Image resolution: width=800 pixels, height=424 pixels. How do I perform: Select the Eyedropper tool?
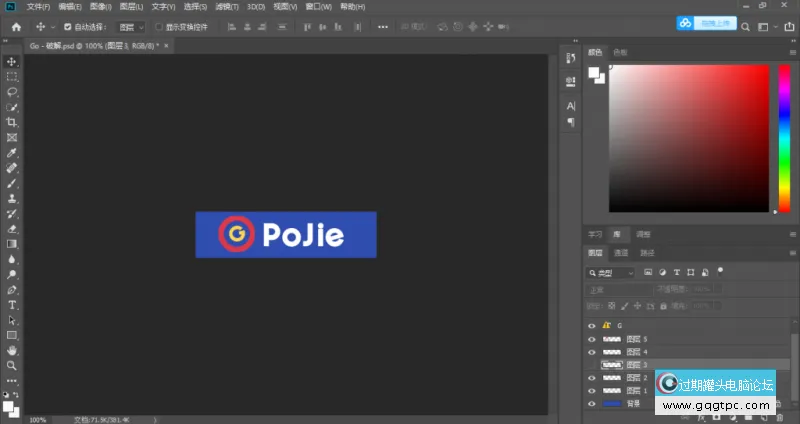tap(12, 153)
